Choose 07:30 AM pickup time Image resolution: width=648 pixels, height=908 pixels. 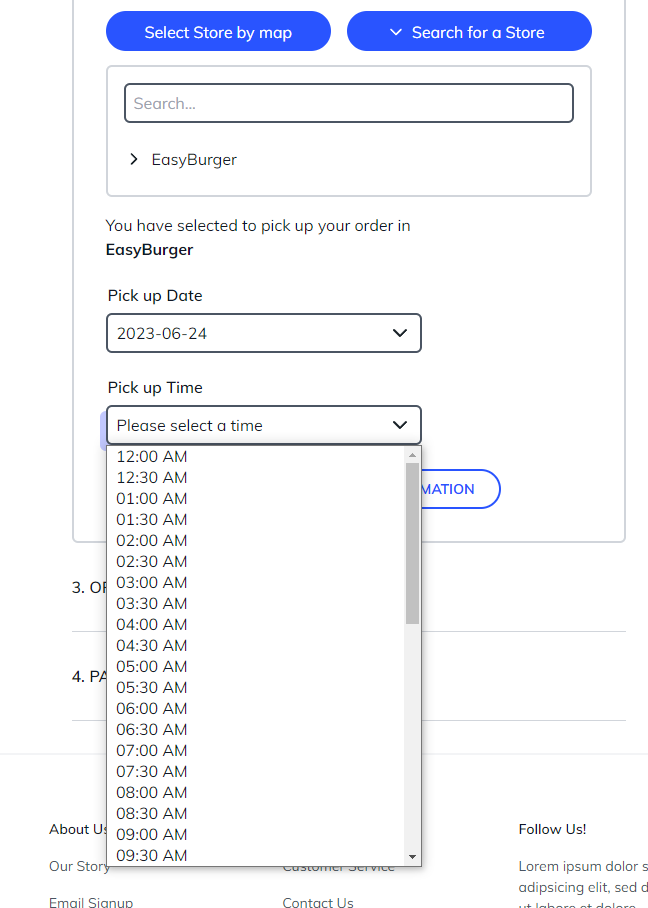[x=152, y=771]
